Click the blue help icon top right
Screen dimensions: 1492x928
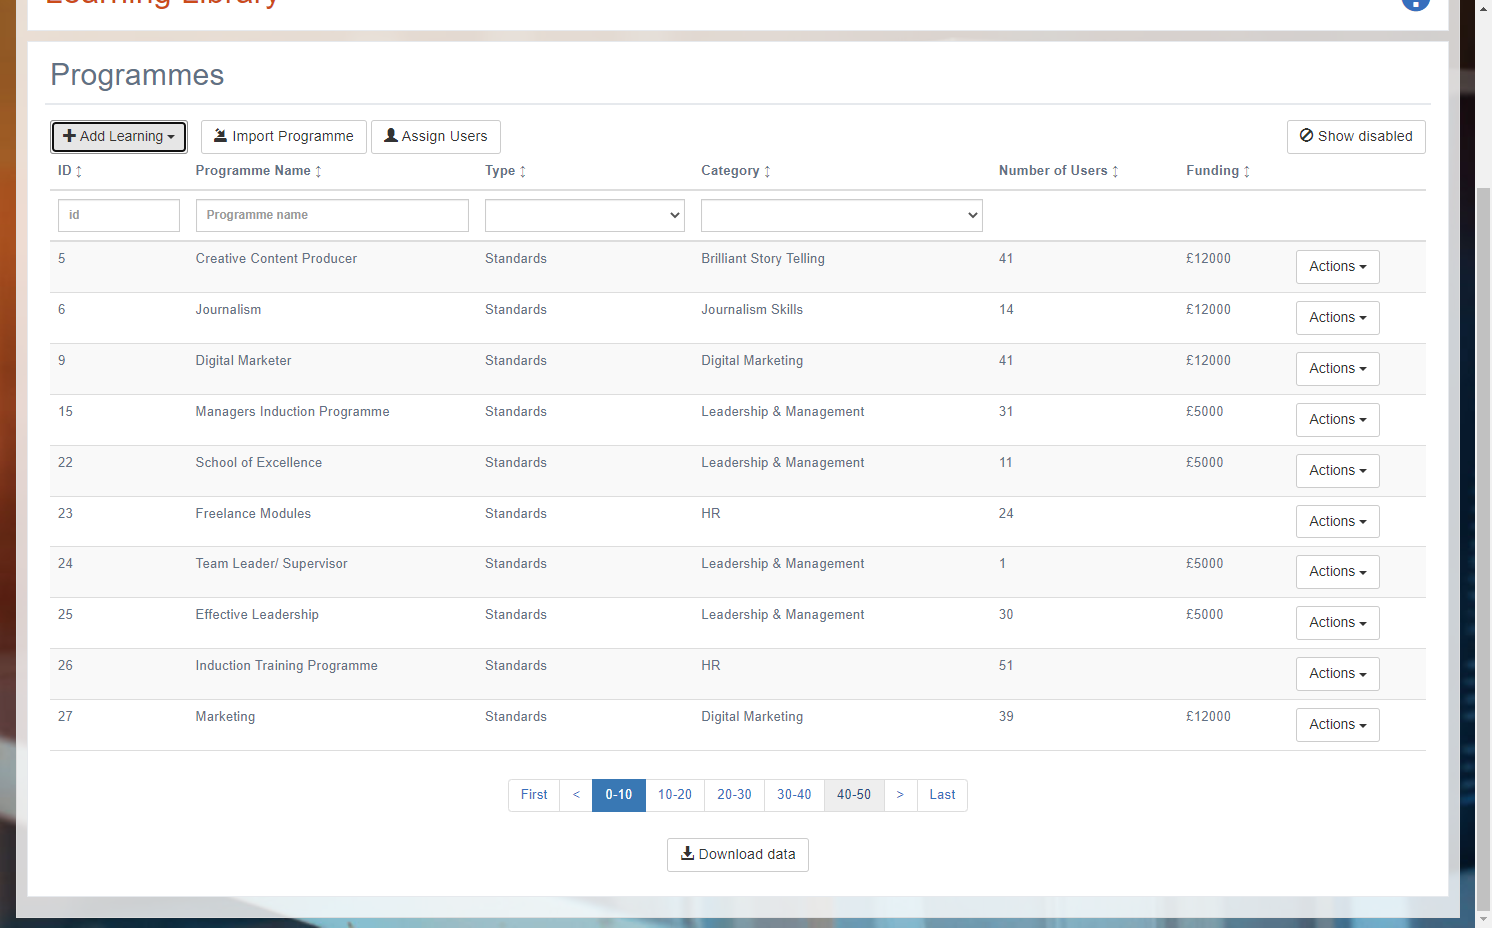(x=1416, y=3)
